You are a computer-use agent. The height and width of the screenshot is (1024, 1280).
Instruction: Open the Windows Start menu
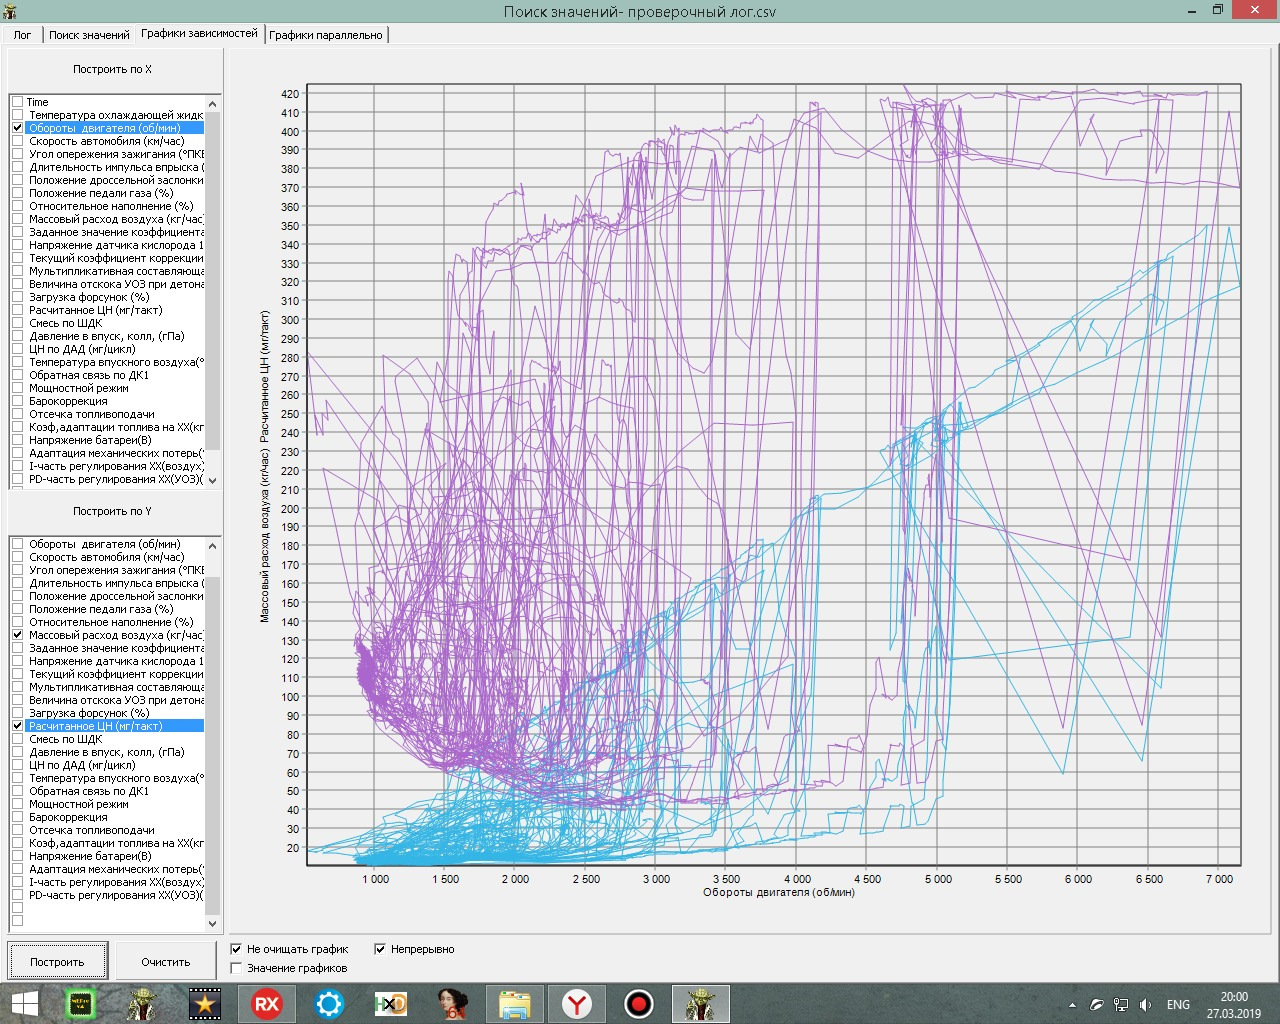pos(24,1003)
